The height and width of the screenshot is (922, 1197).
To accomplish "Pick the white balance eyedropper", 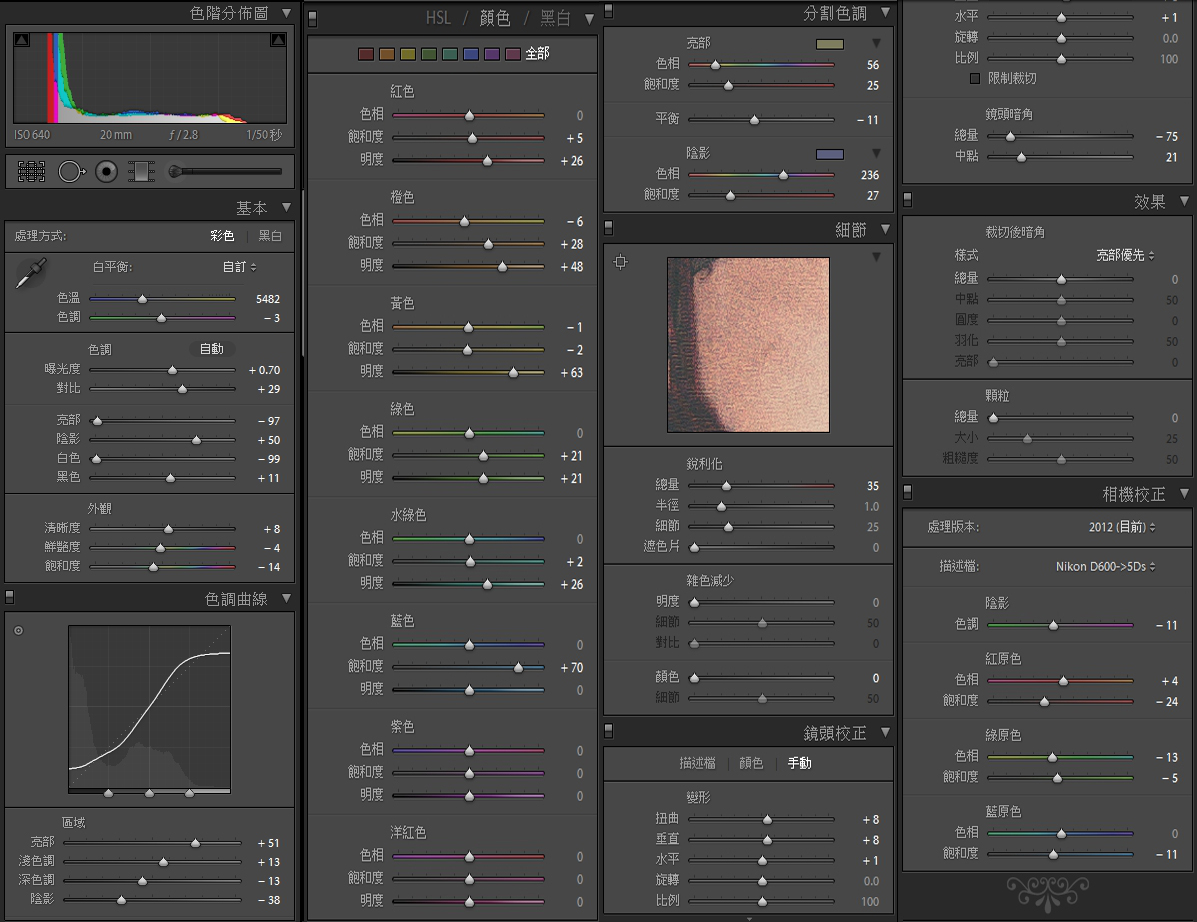I will tap(31, 273).
